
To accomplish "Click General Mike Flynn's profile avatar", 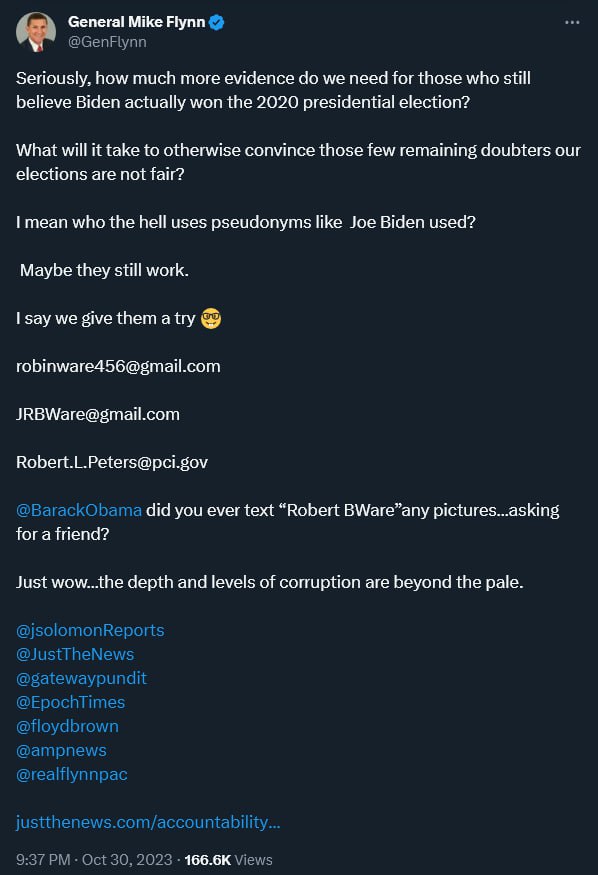I will 36,32.
